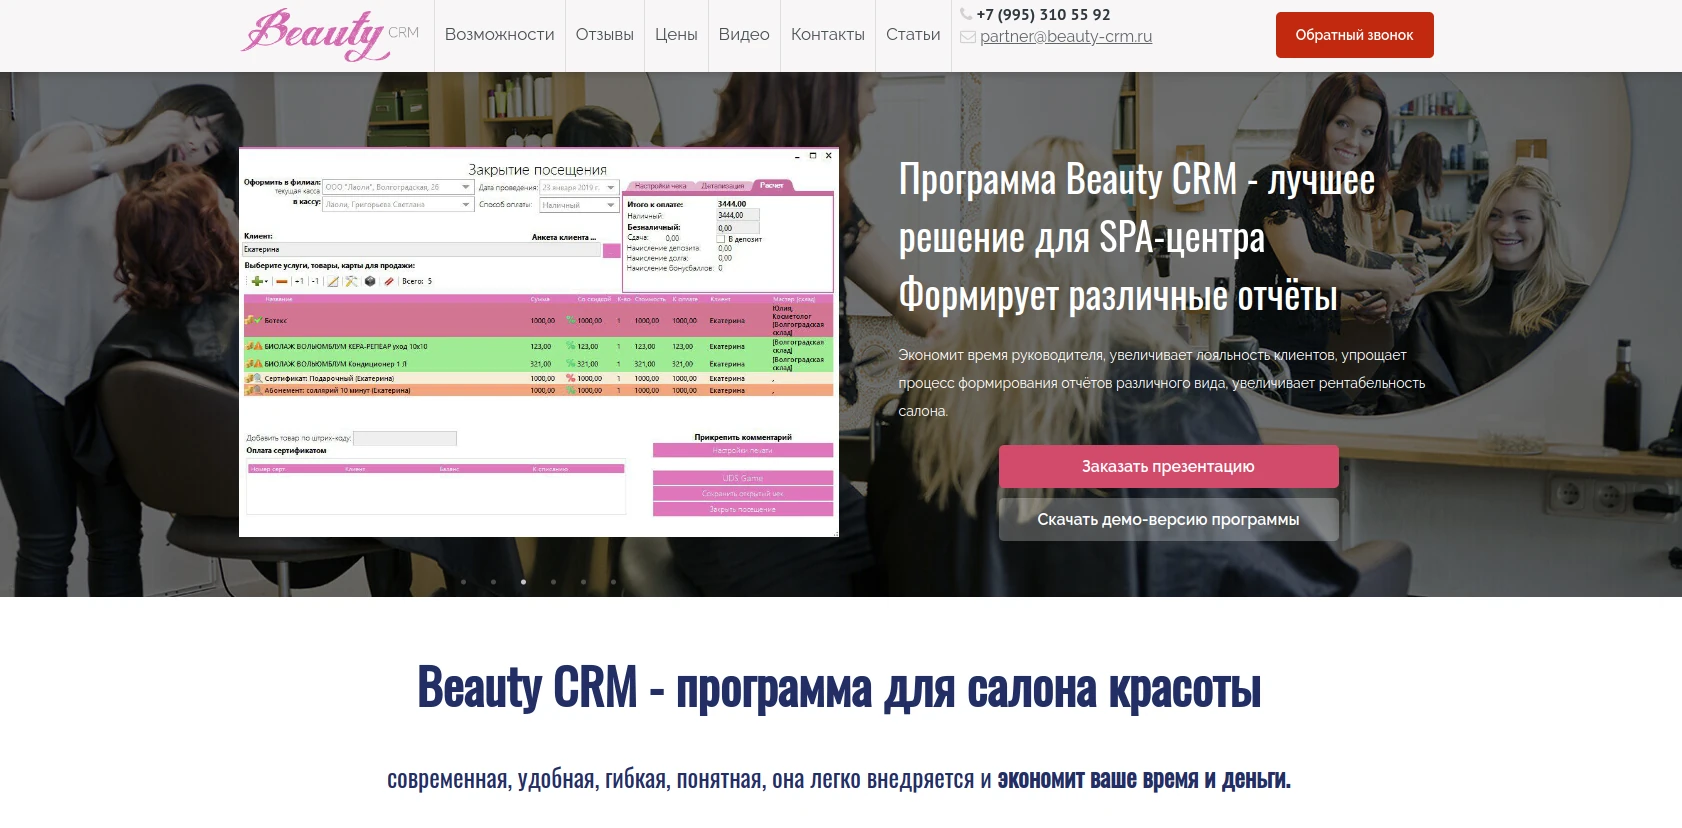This screenshot has width=1682, height=828.
Task: Click 'Сохранить открытый чек' button
Action: point(743,493)
